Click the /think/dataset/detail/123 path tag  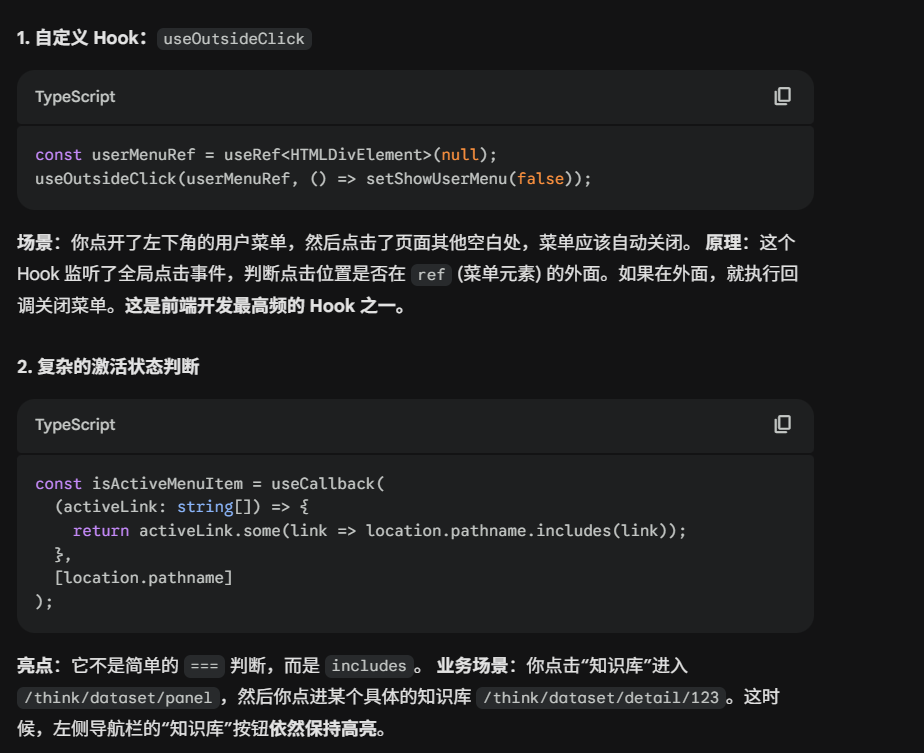pos(601,698)
